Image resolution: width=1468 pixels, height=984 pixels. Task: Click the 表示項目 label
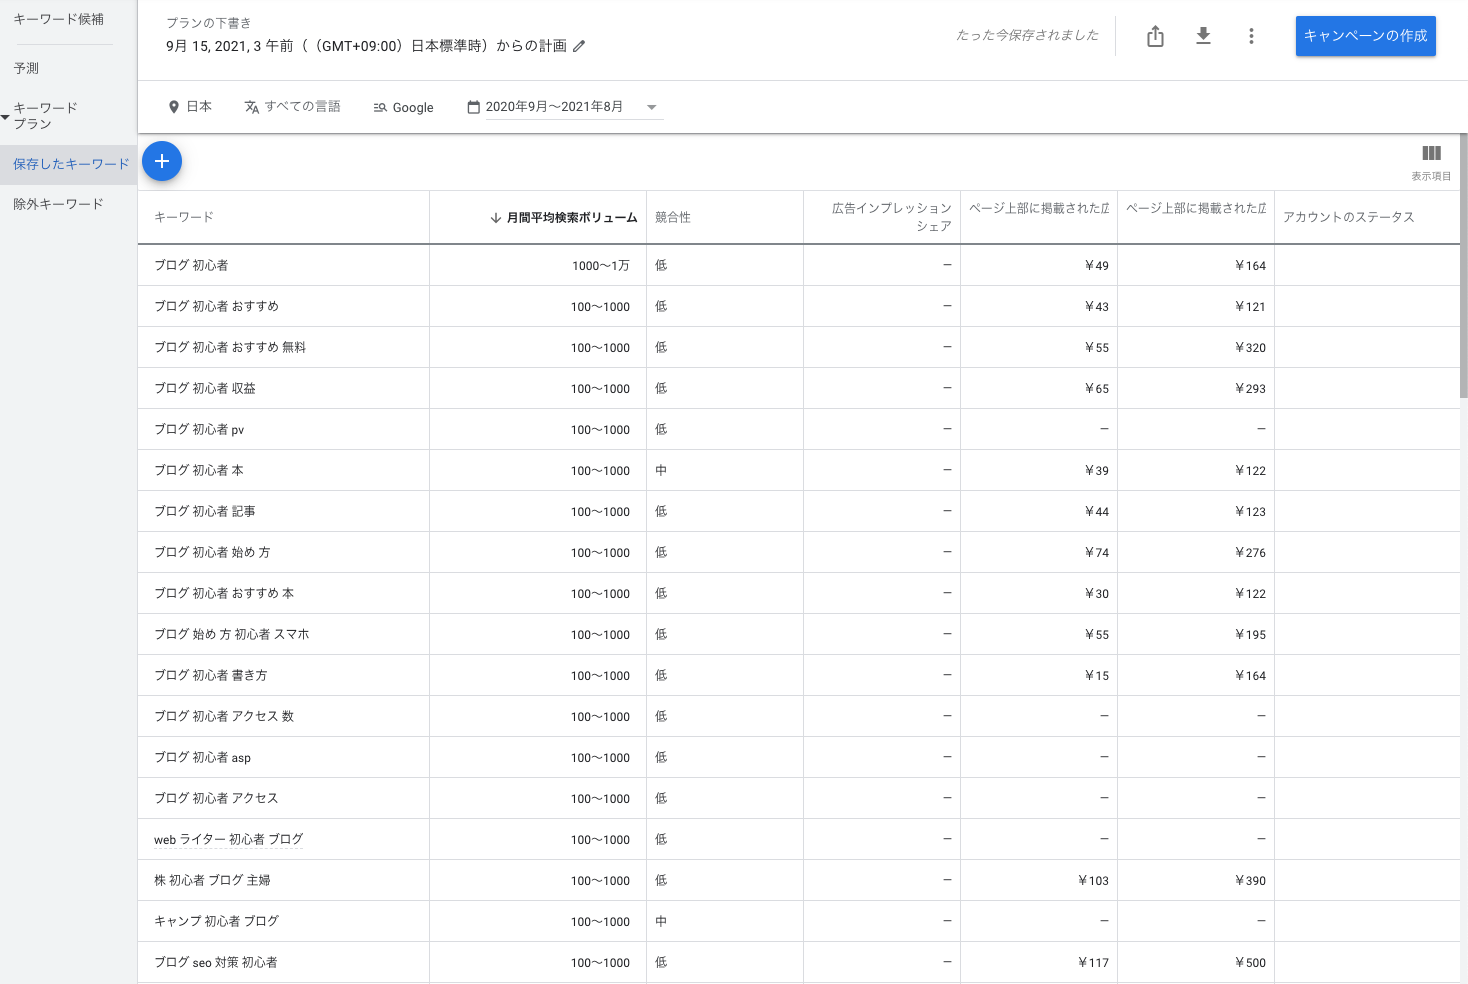tap(1431, 176)
